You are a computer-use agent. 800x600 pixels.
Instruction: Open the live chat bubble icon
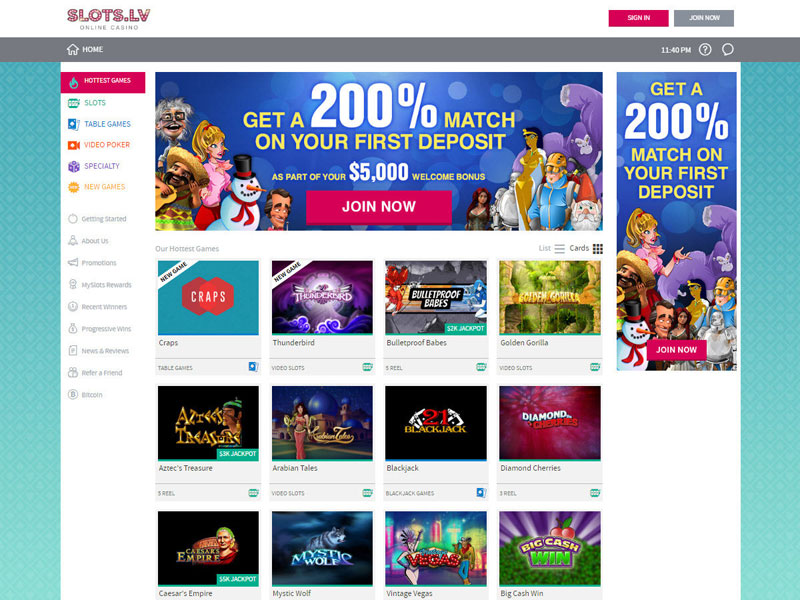tap(728, 49)
